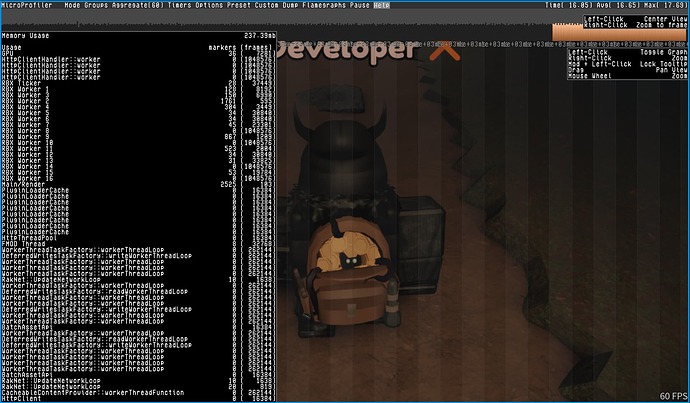
Task: Select the GPU row
Action: click(x=139, y=54)
